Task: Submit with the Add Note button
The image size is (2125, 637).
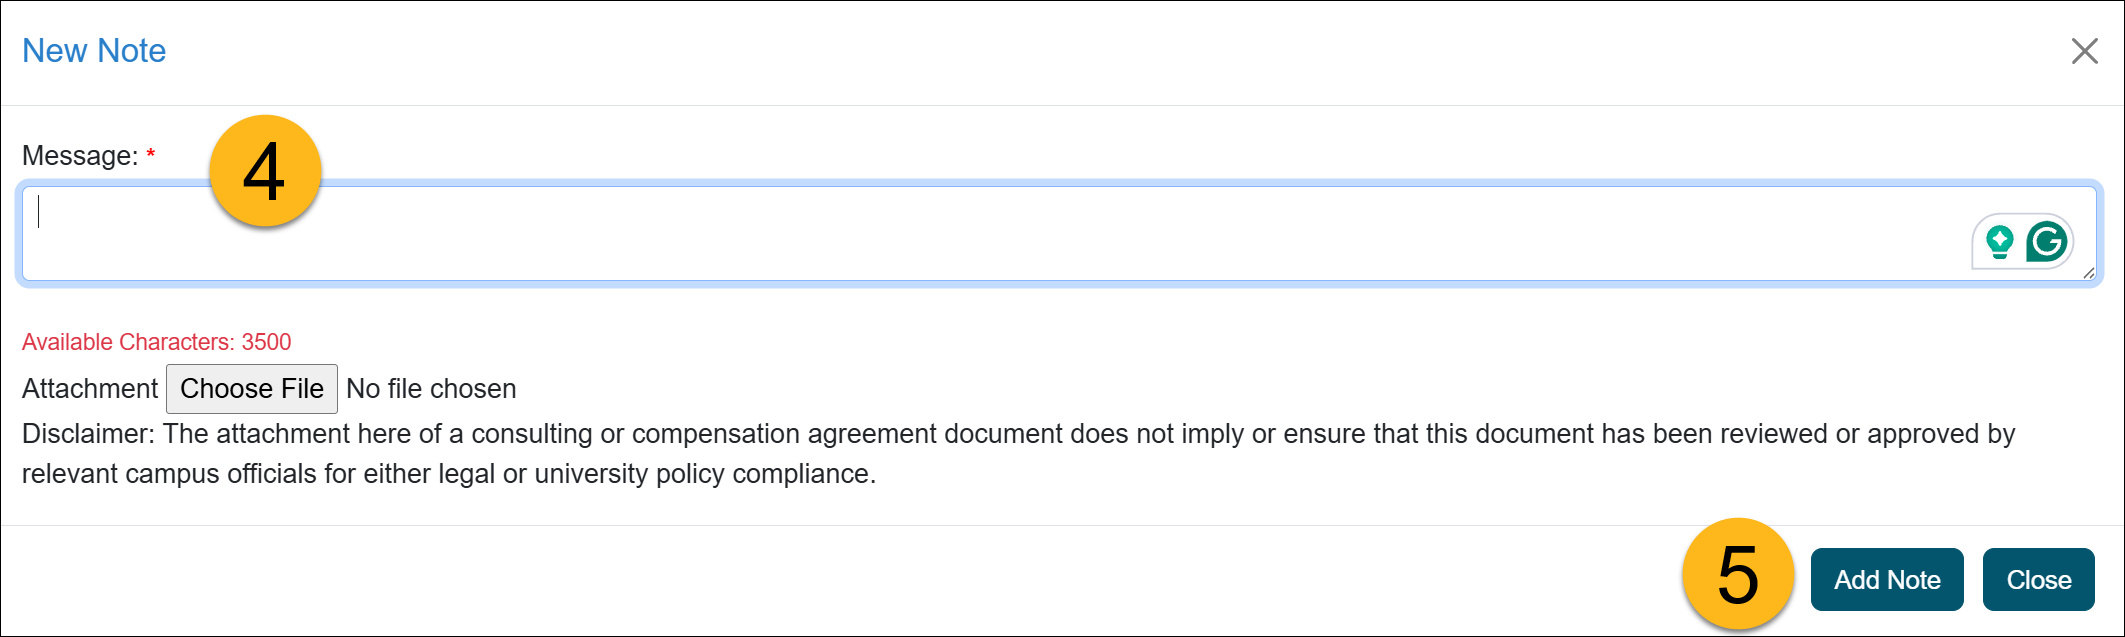Action: (1887, 580)
